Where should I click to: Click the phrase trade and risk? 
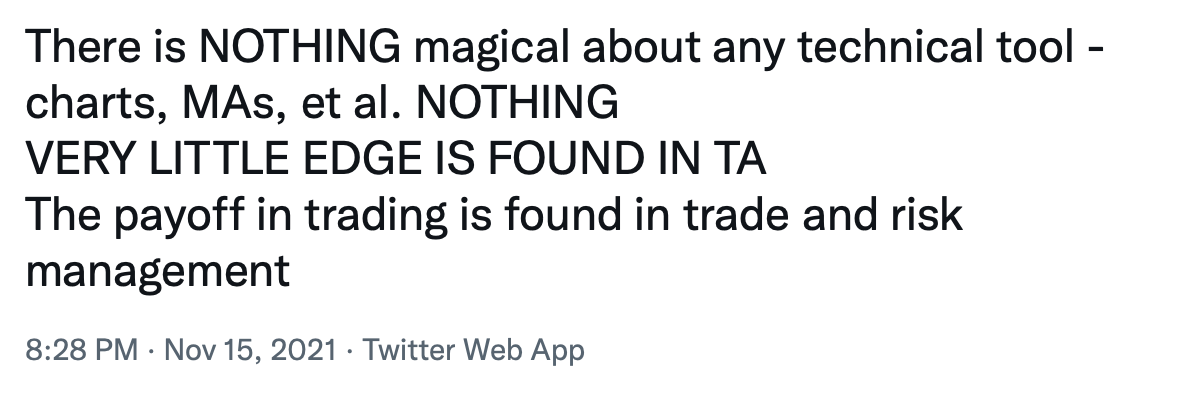tap(822, 215)
